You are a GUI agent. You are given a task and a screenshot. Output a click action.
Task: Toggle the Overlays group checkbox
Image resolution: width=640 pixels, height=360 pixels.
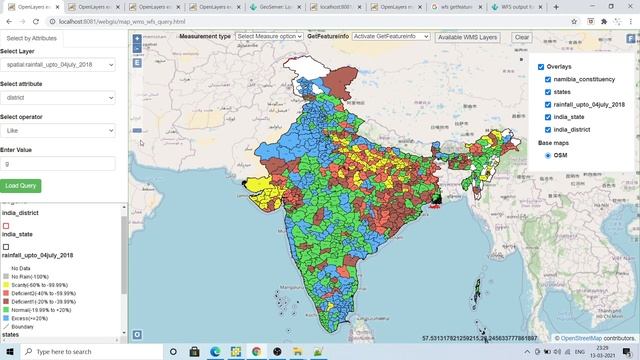541,67
